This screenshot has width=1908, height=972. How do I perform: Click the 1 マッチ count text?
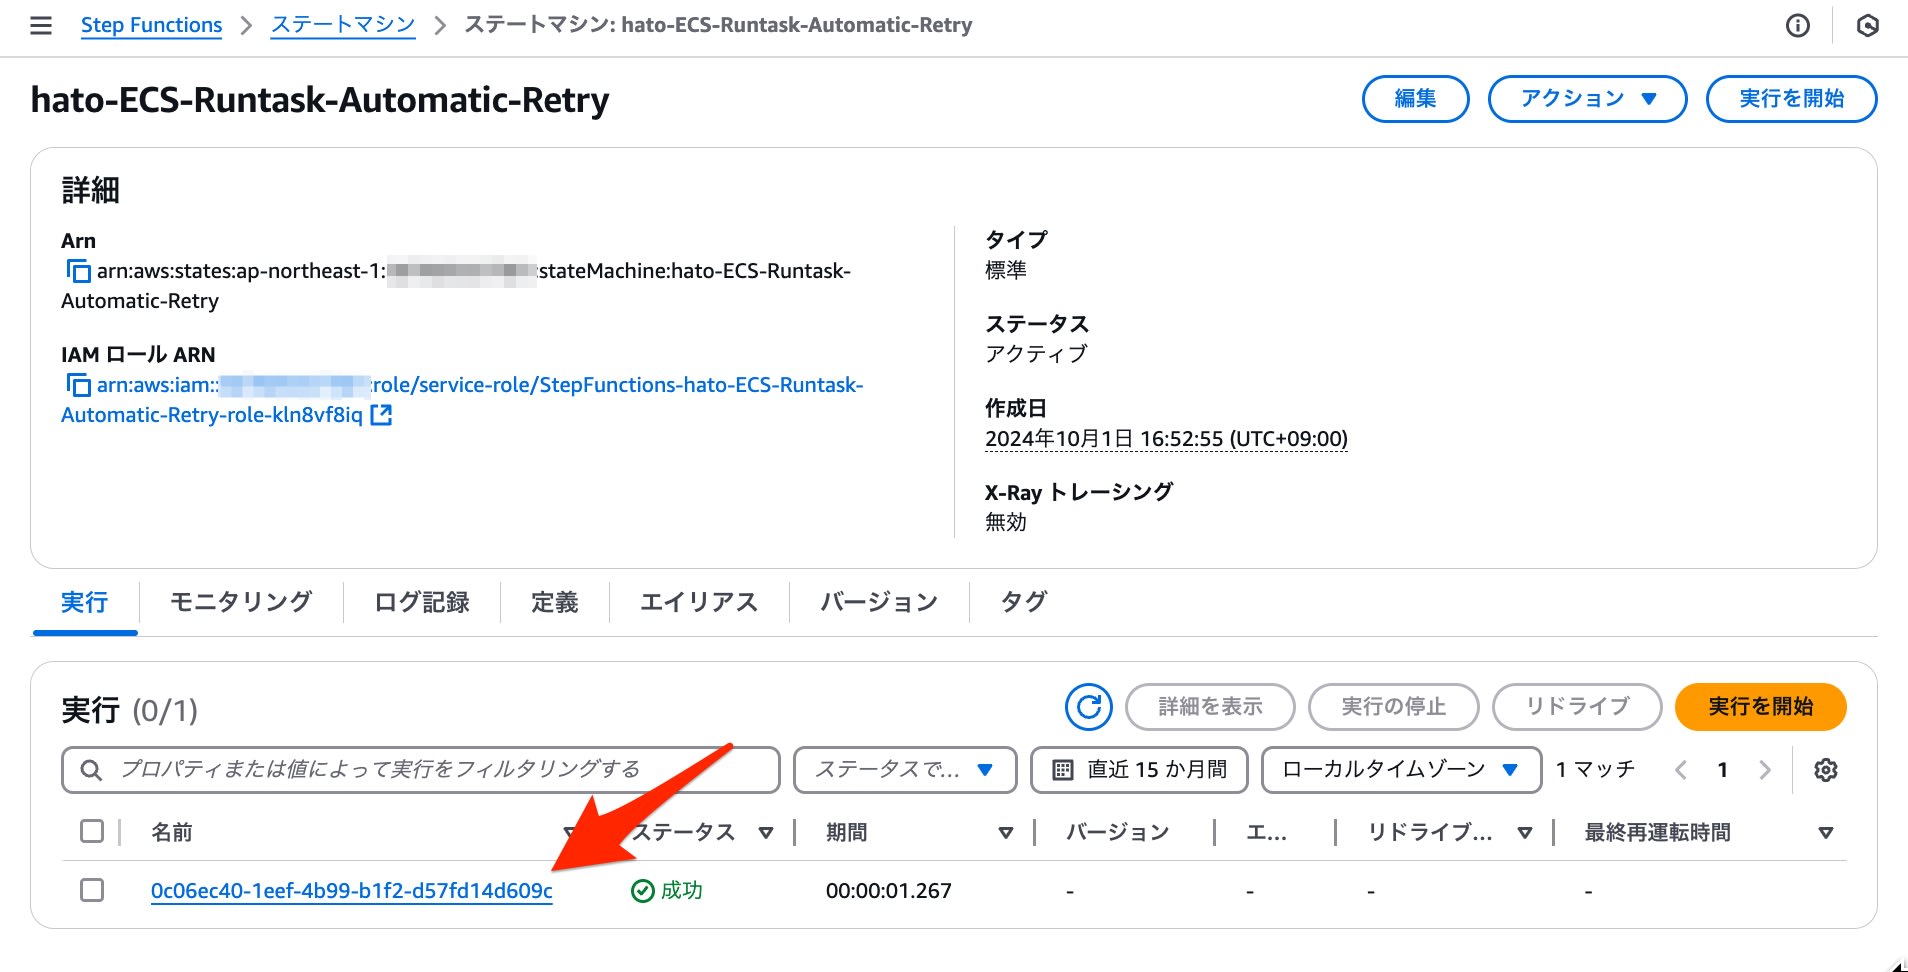1595,769
